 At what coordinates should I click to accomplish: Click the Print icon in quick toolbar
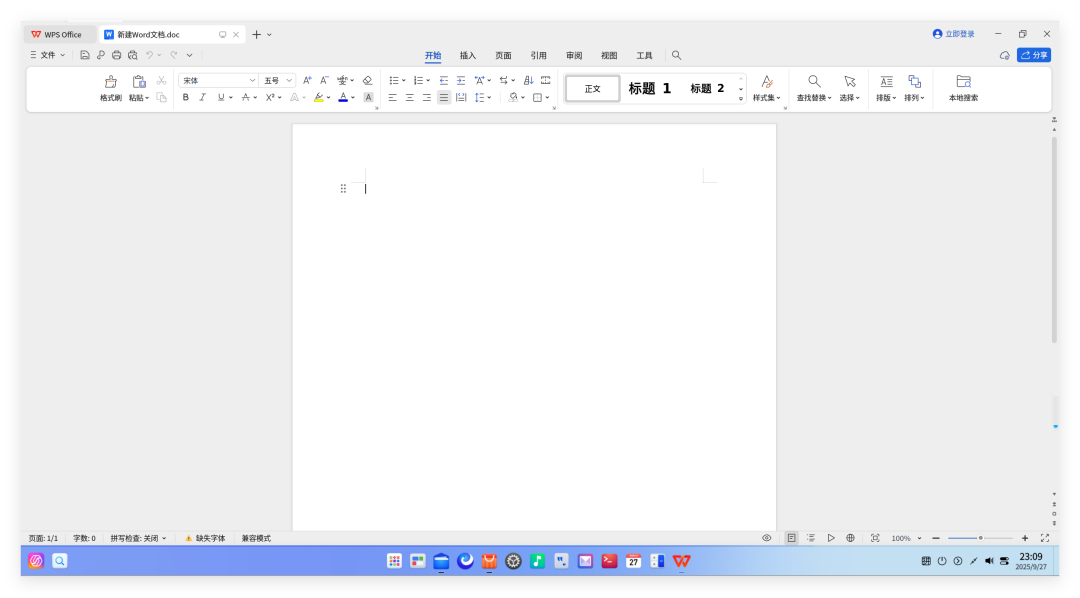click(x=116, y=55)
